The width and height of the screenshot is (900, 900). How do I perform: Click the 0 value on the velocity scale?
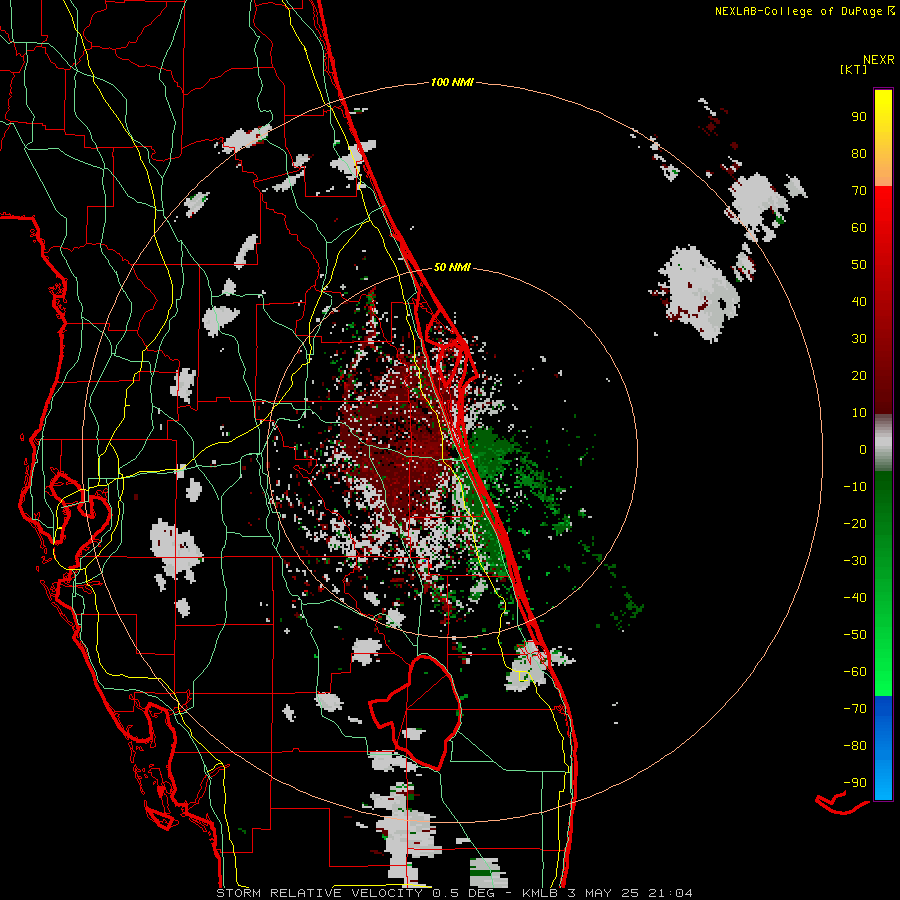click(x=863, y=450)
